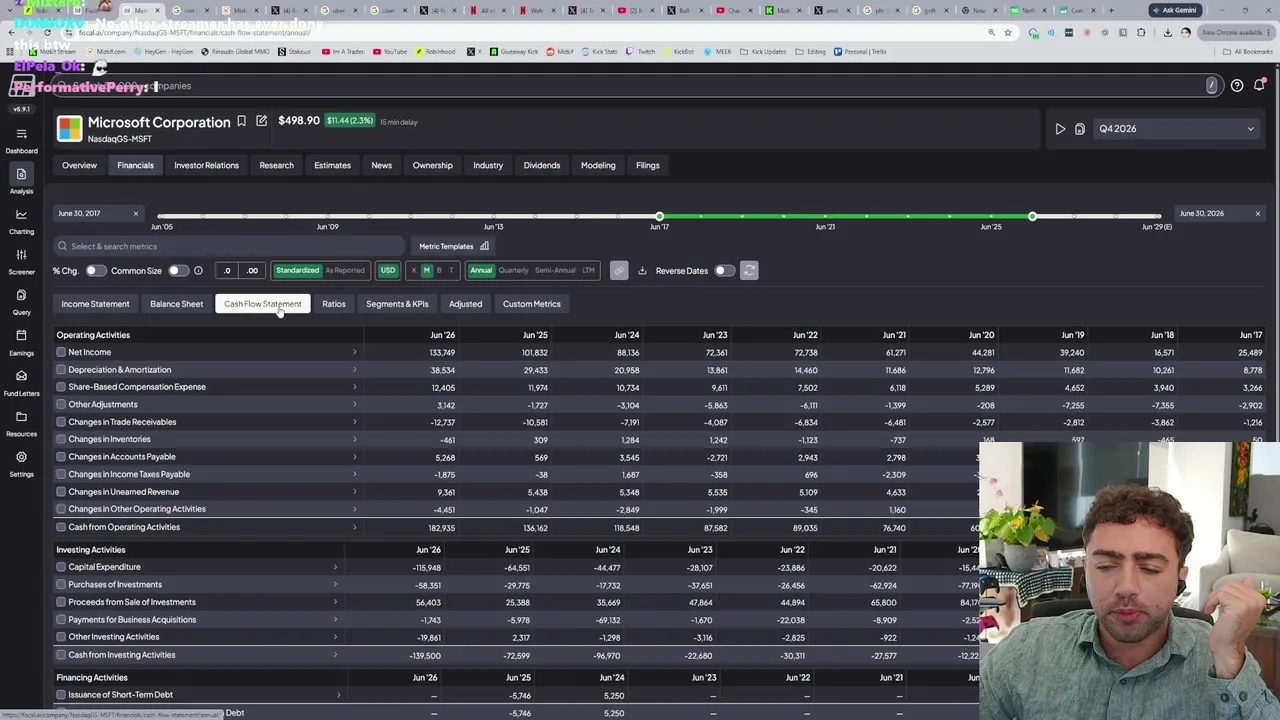Open the Segments & KPIs tab
1280x720 pixels.
click(397, 304)
